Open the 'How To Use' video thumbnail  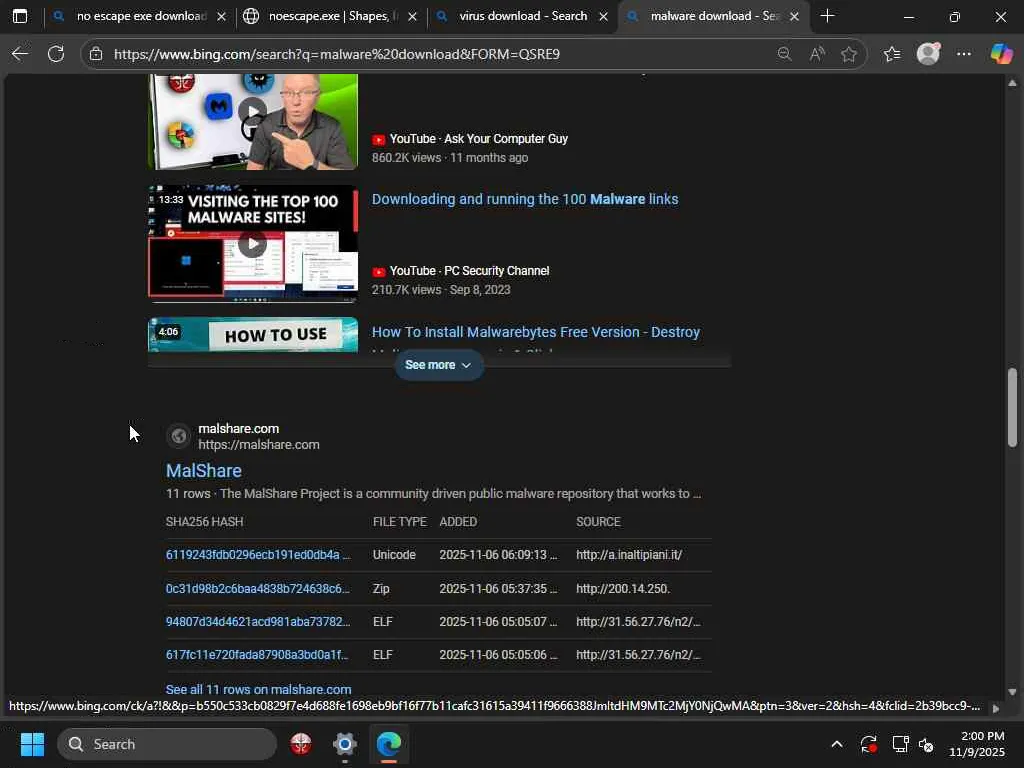[253, 335]
